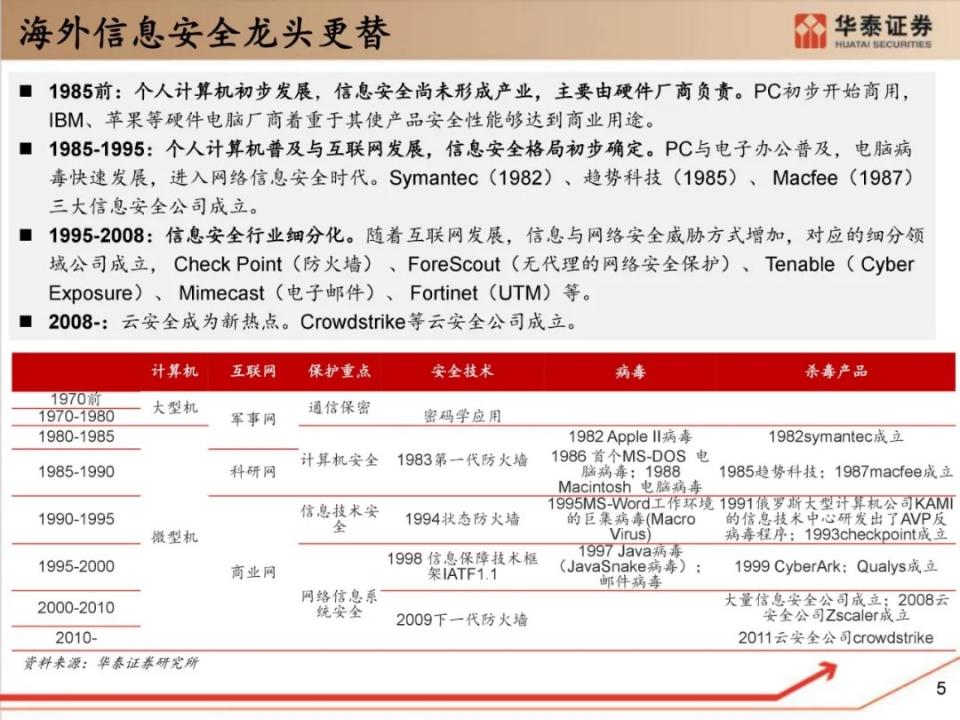Viewport: 960px width, 720px height.
Task: Click the 1982symantec成立 cell
Action: coord(836,437)
